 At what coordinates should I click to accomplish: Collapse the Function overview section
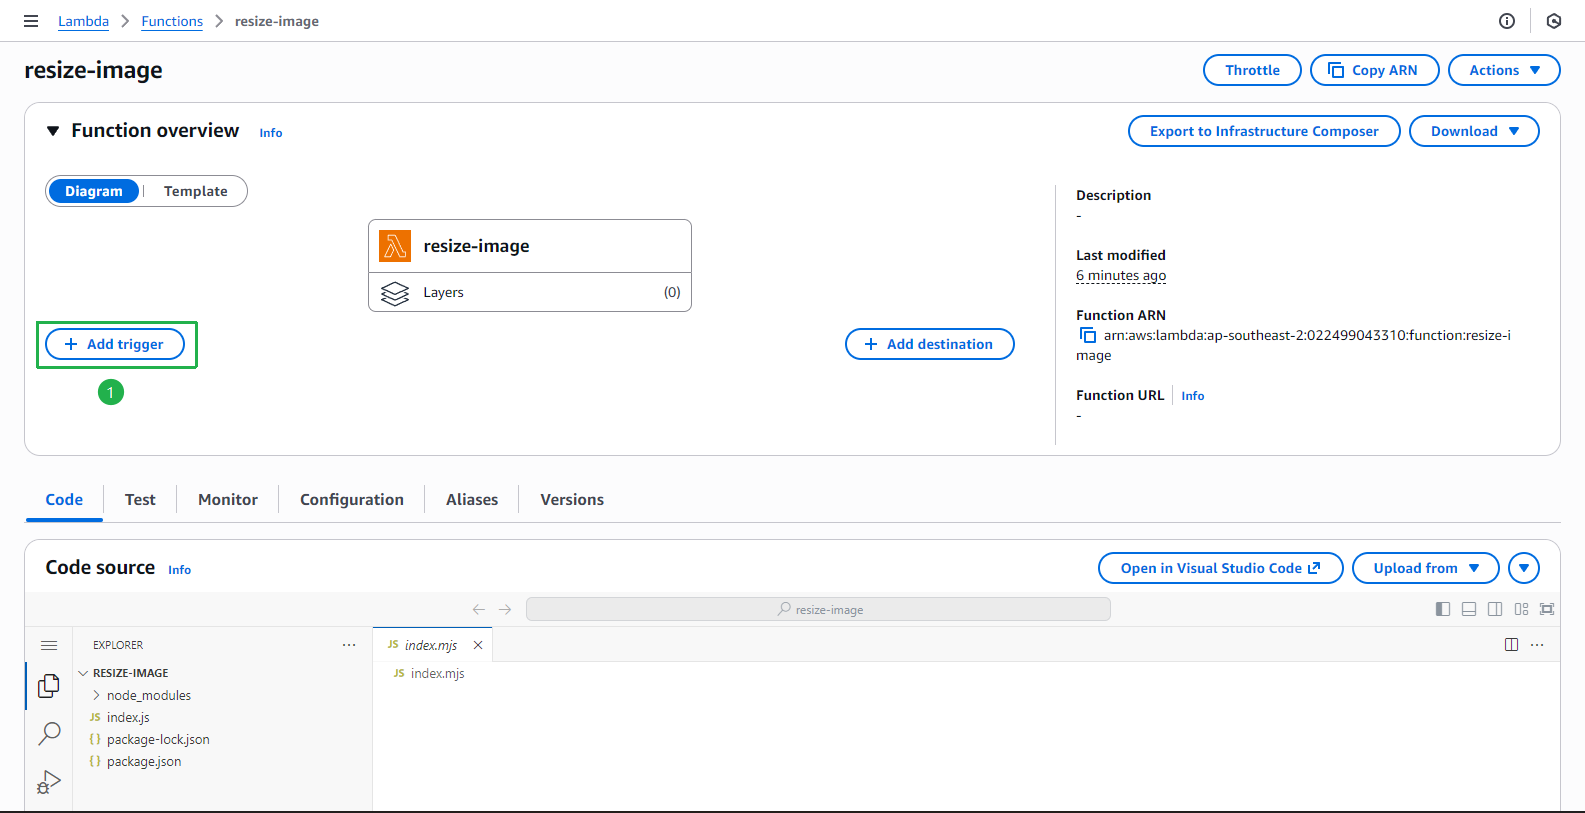pyautogui.click(x=53, y=131)
